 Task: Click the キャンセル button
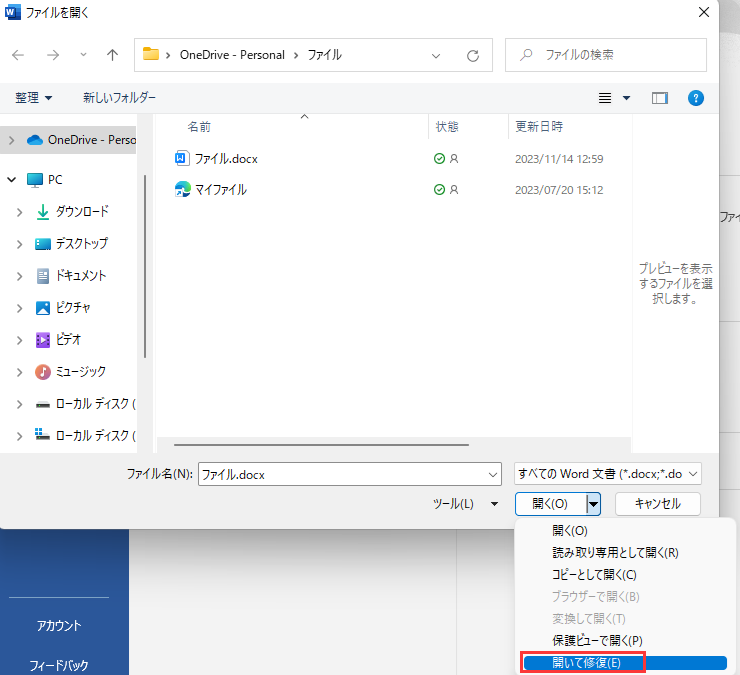coord(658,504)
